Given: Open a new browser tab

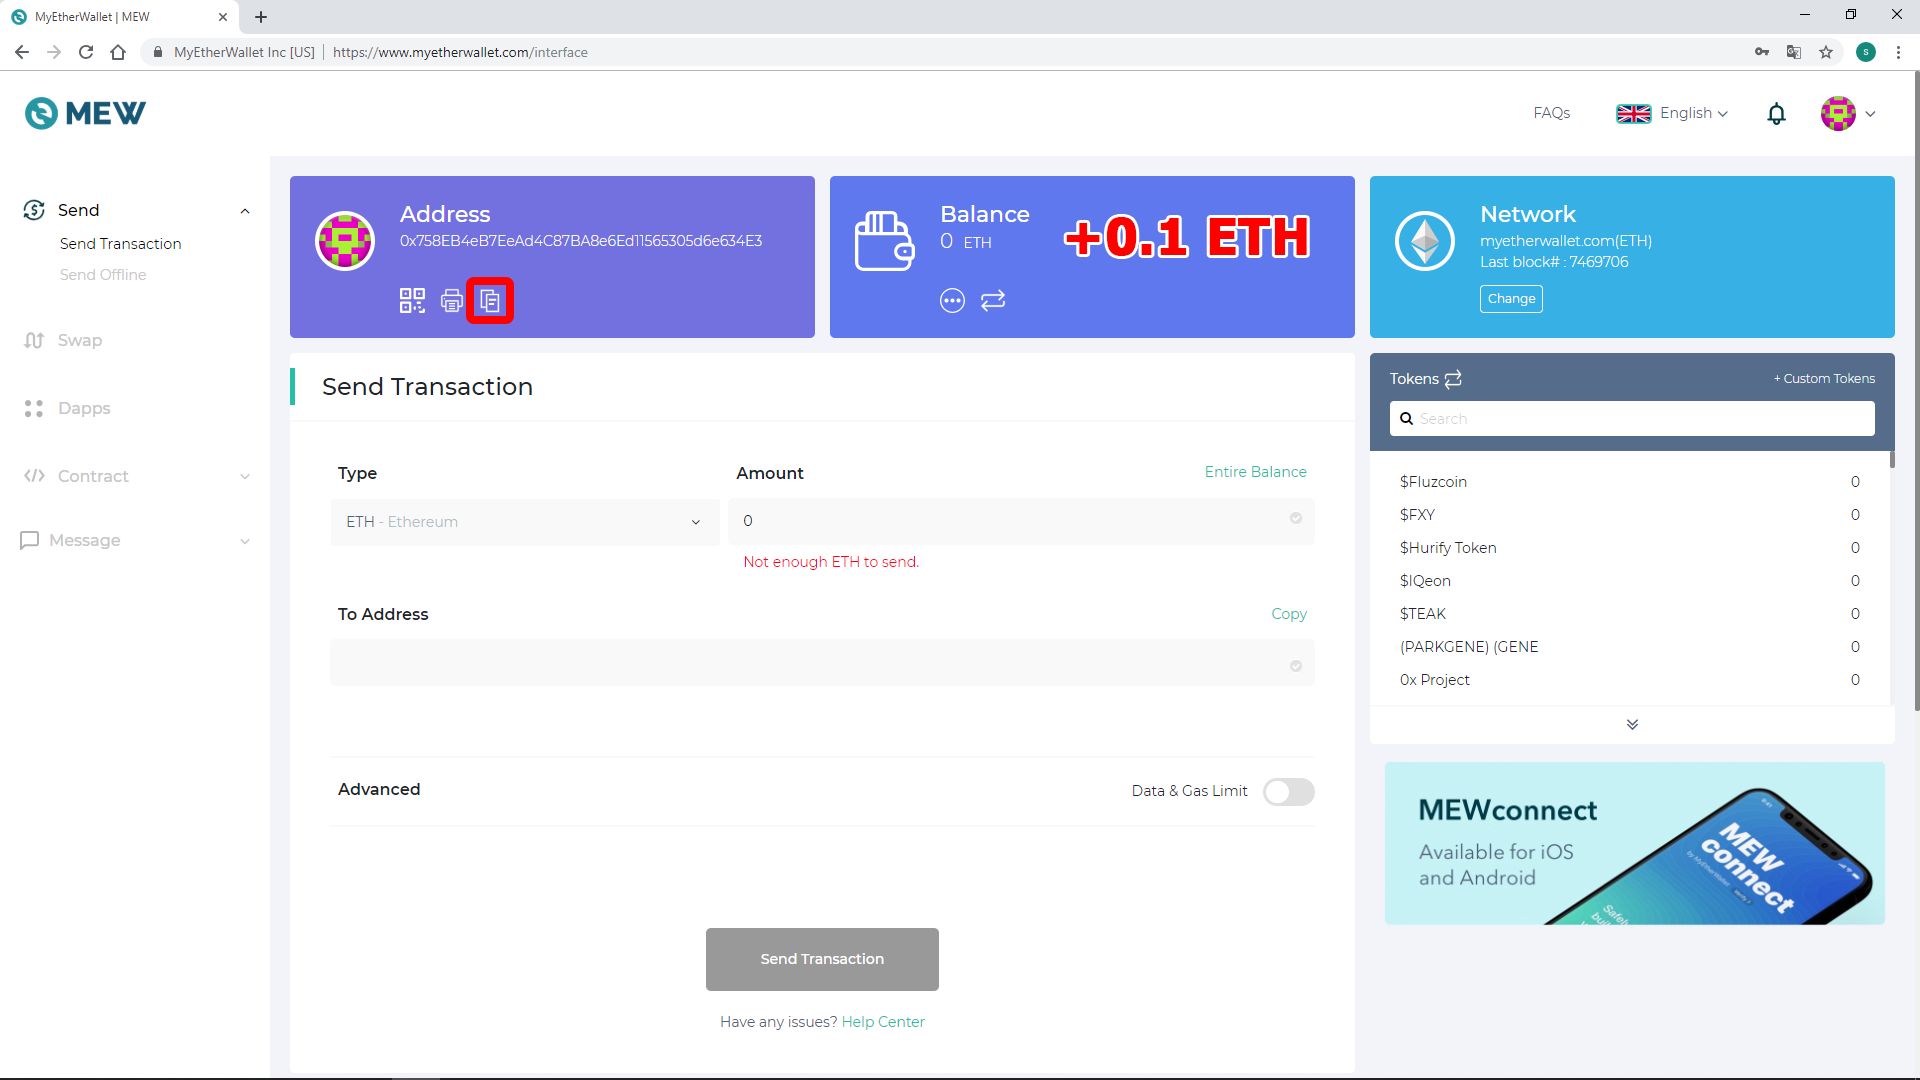Looking at the screenshot, I should pyautogui.click(x=261, y=17).
